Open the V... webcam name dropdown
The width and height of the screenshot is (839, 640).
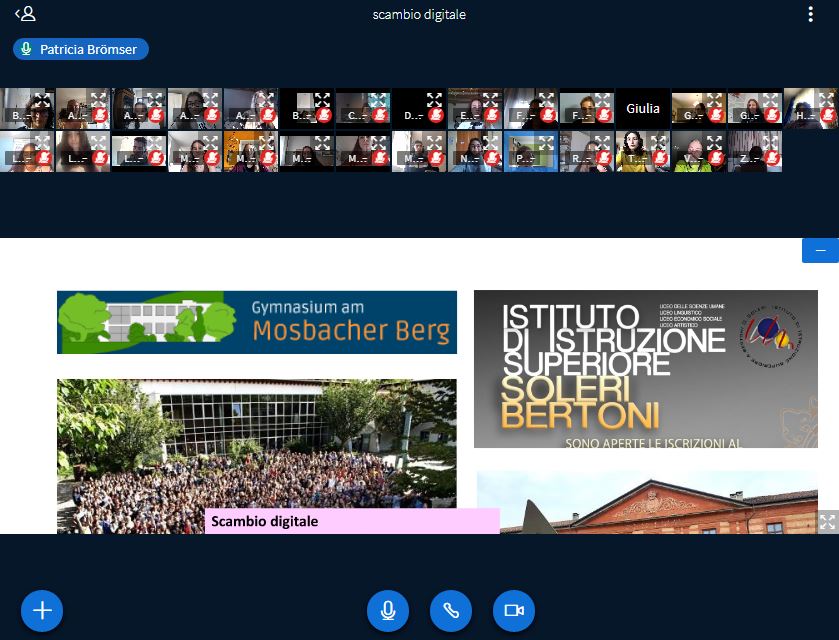692,158
